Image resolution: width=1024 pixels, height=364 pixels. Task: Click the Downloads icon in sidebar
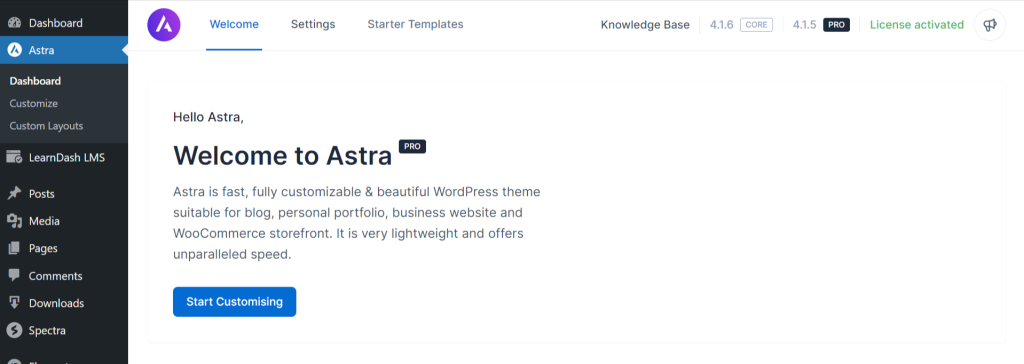coord(14,303)
